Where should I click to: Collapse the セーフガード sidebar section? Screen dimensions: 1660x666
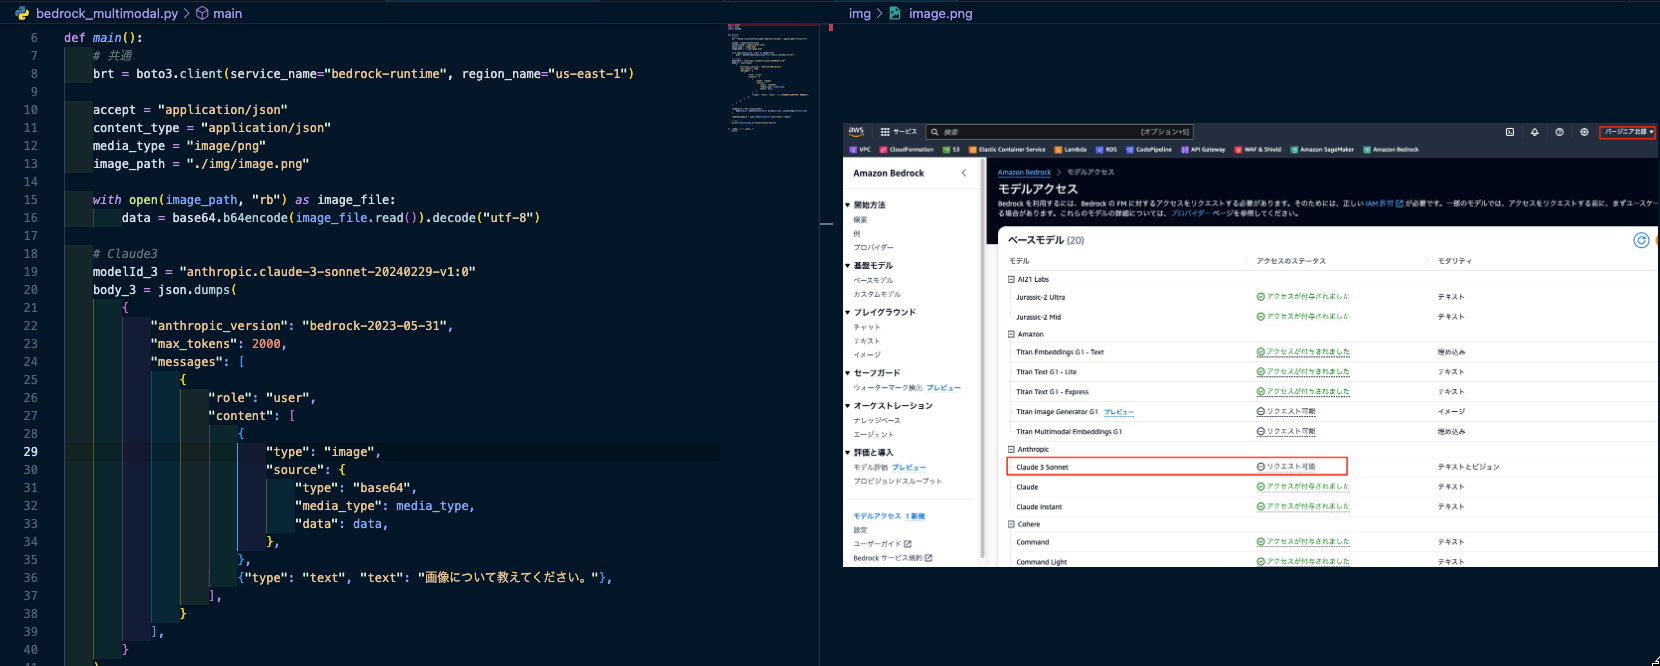point(848,373)
